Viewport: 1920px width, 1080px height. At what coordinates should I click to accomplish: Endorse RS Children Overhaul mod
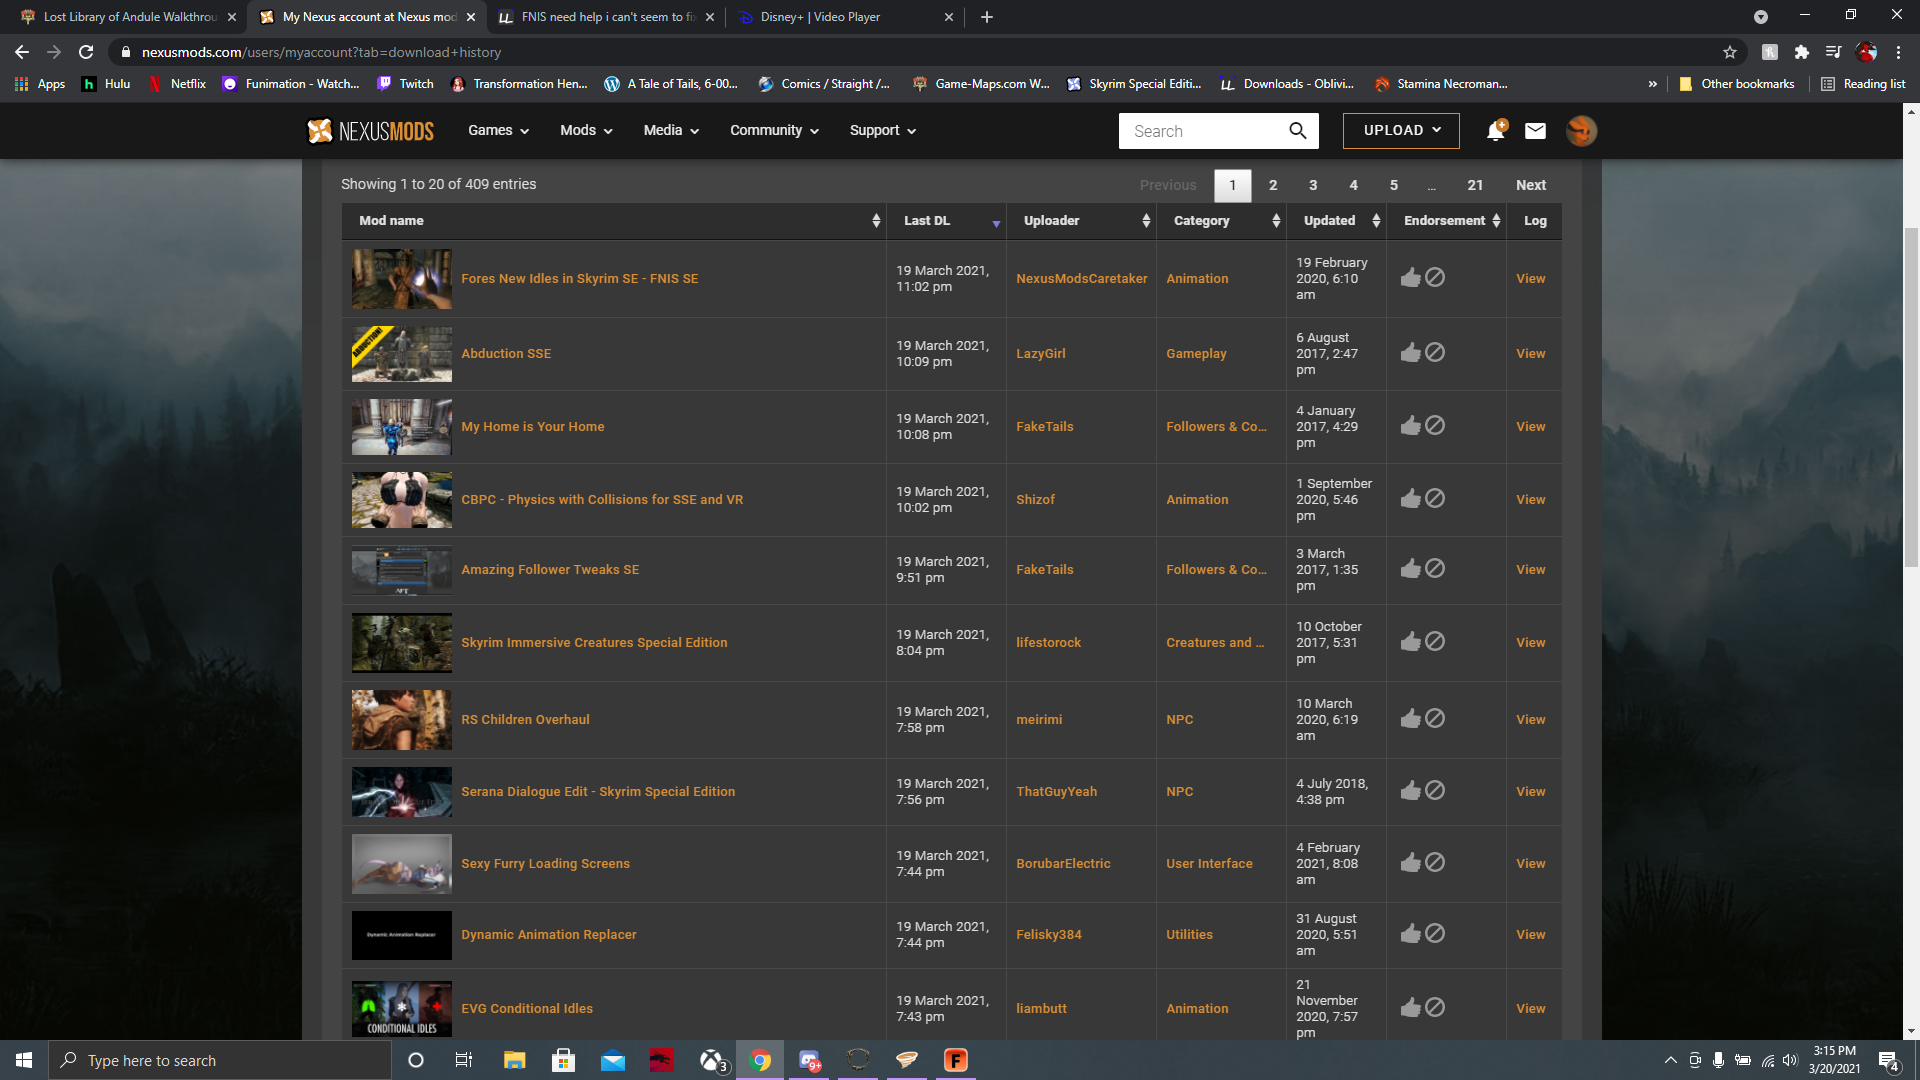[1410, 719]
